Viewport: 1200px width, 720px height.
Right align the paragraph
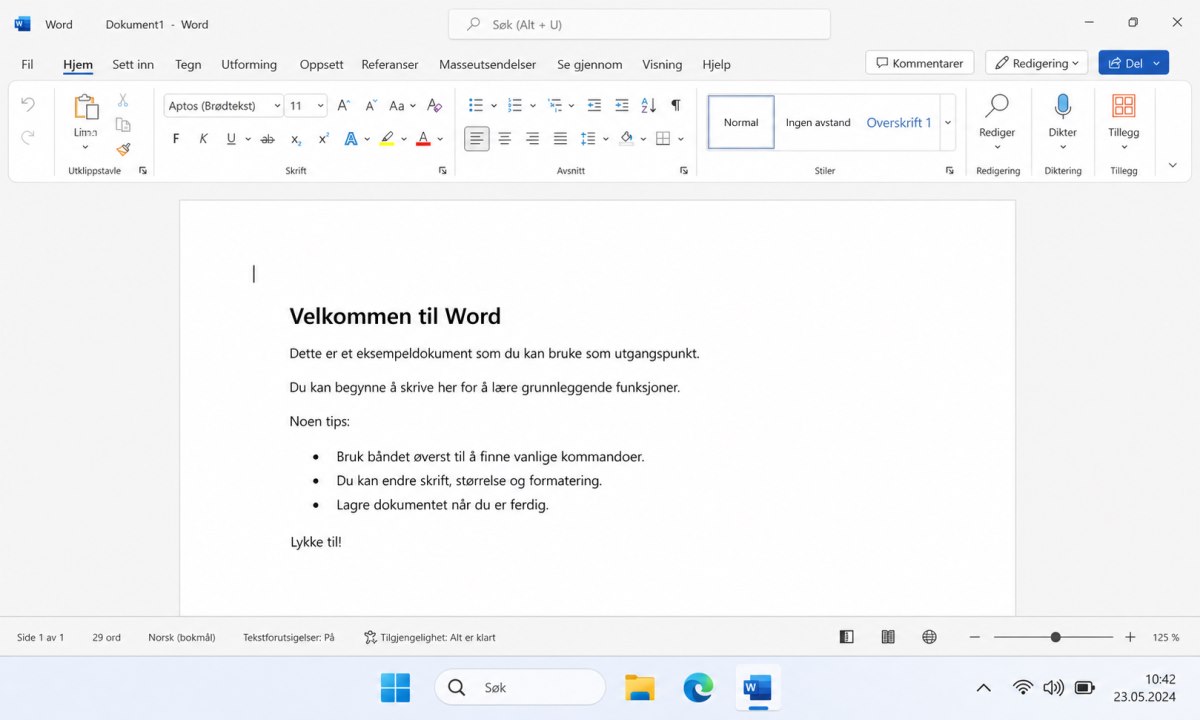coord(532,139)
